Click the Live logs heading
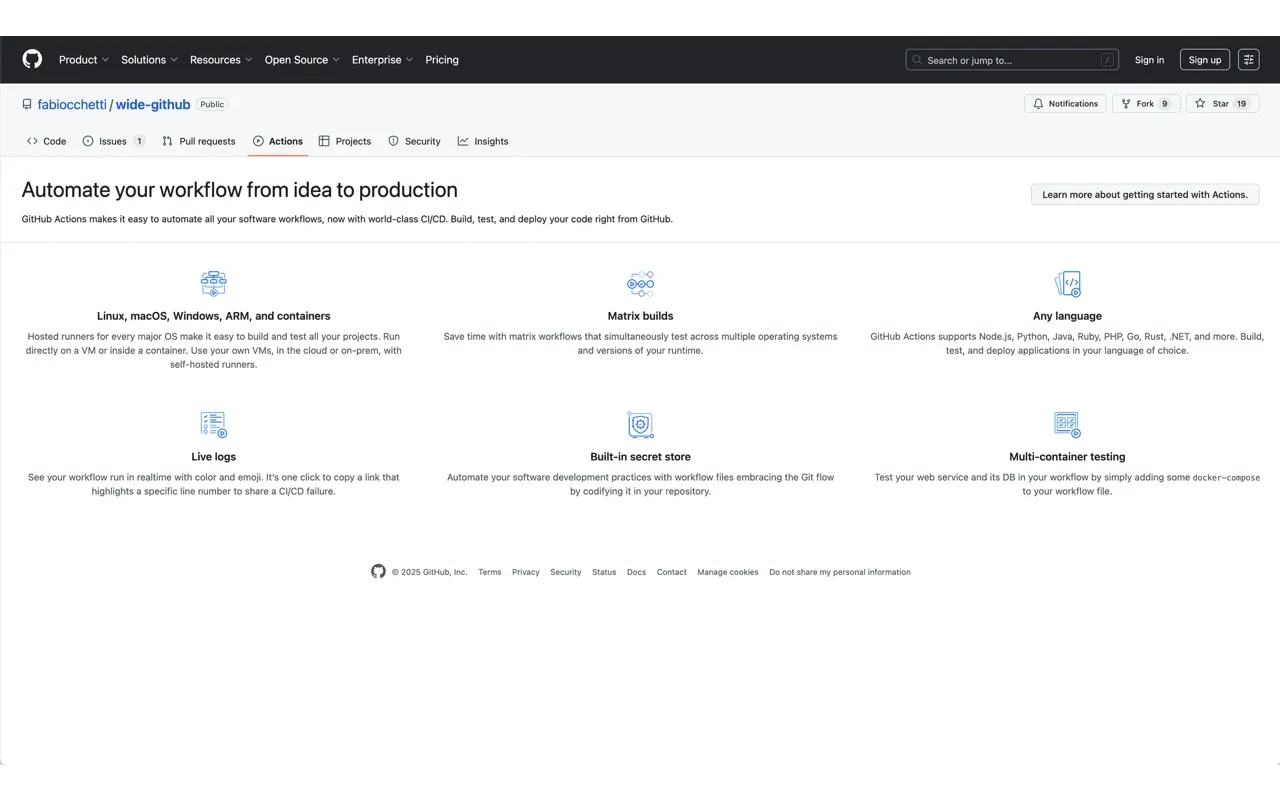This screenshot has height=800, width=1280. pos(214,457)
